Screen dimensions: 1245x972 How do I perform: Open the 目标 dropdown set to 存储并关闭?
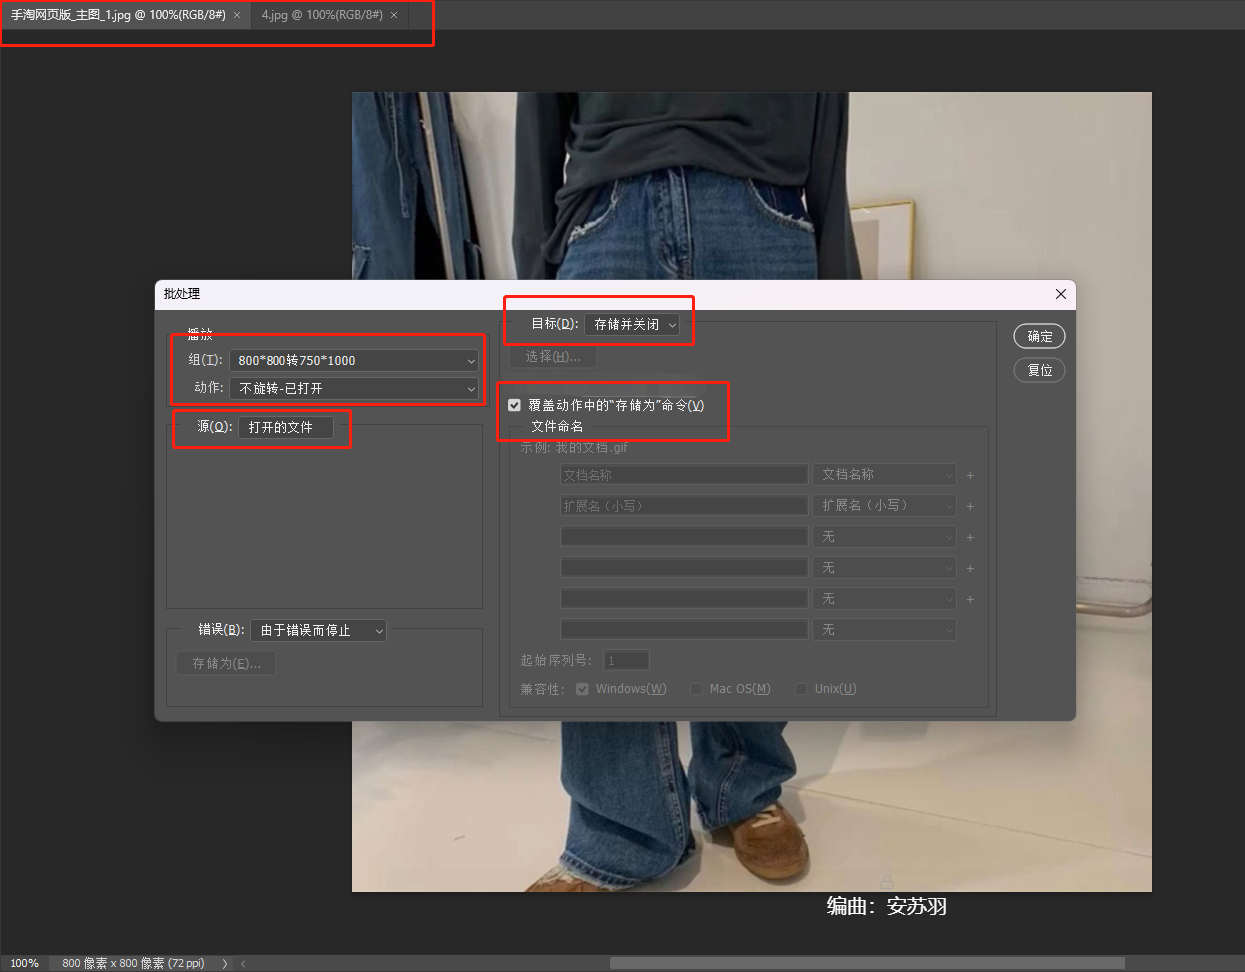[x=632, y=324]
